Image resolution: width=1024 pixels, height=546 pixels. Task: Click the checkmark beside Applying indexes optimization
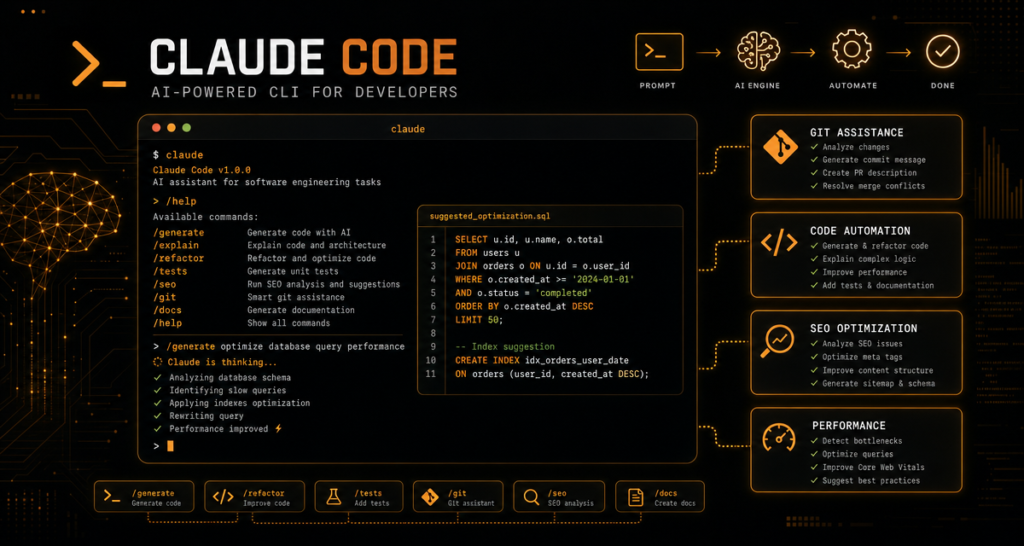tap(157, 403)
